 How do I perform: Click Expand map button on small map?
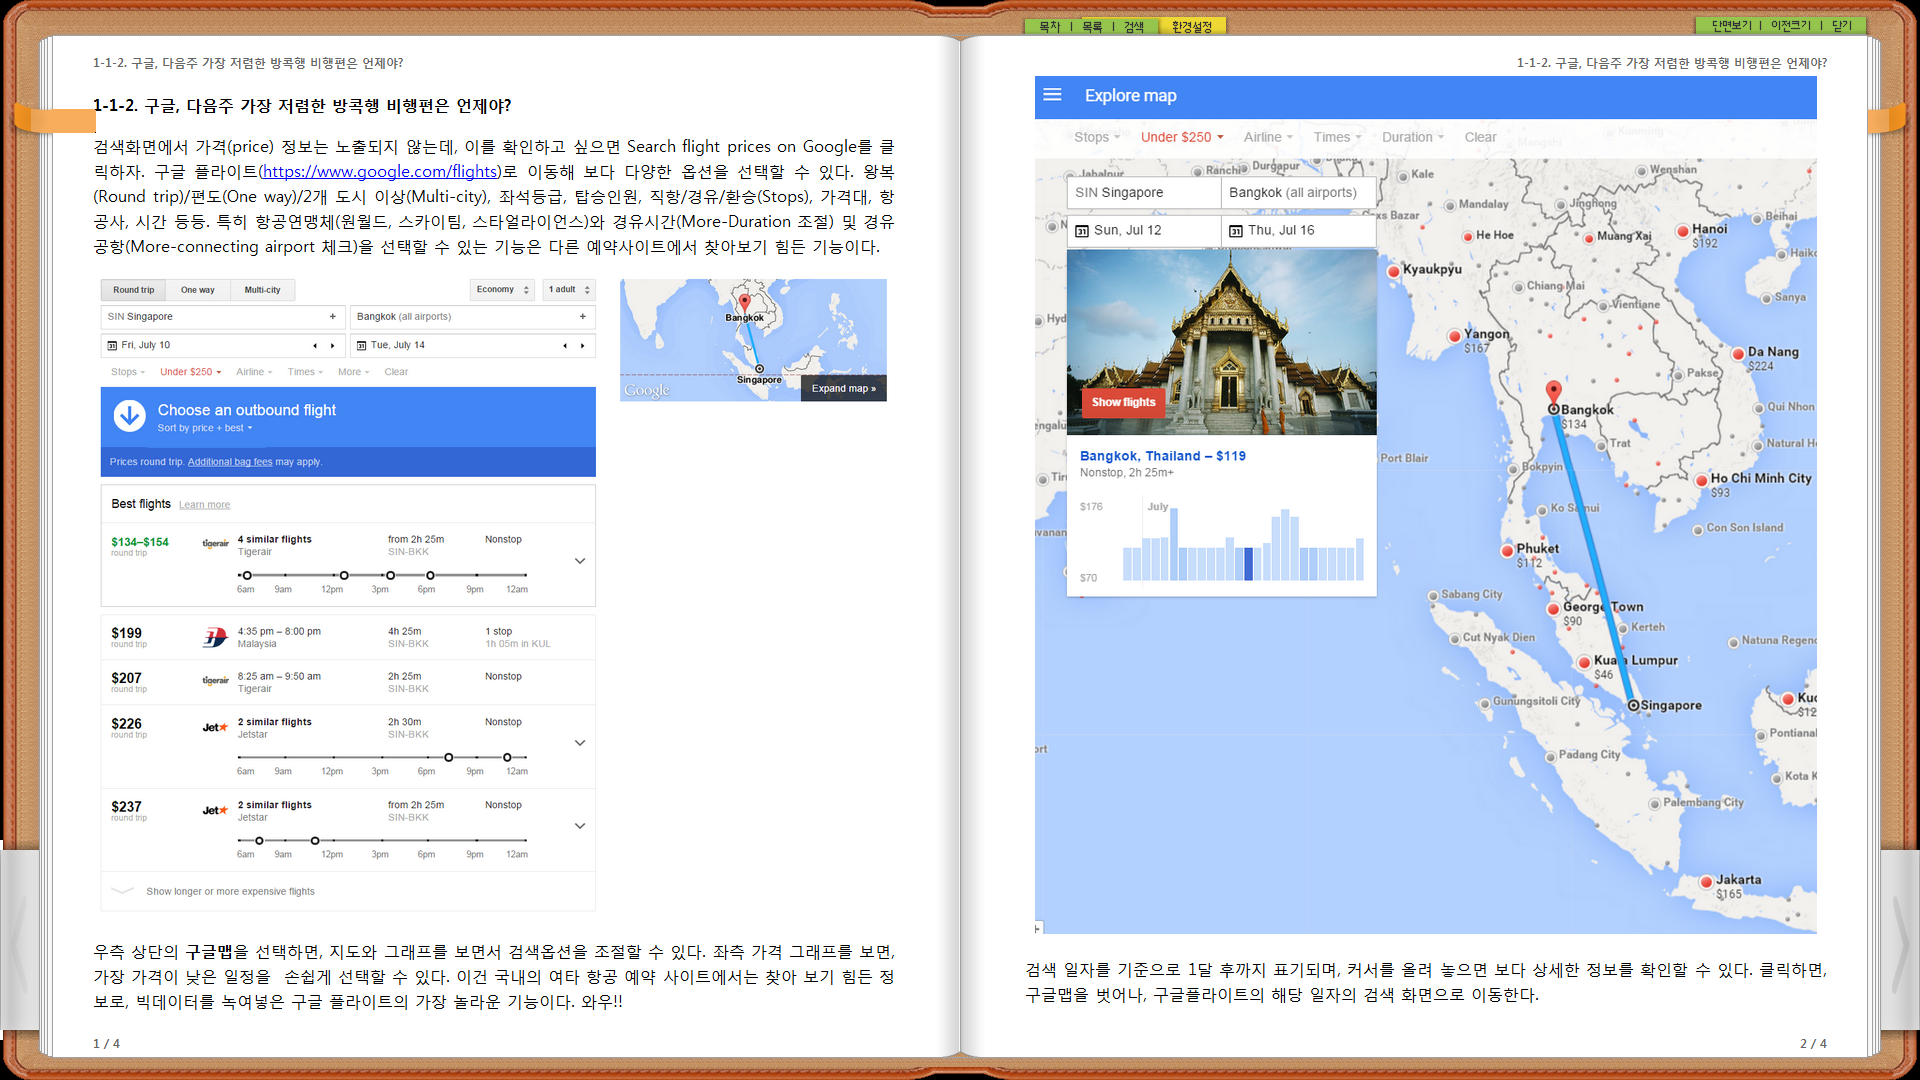coord(843,389)
